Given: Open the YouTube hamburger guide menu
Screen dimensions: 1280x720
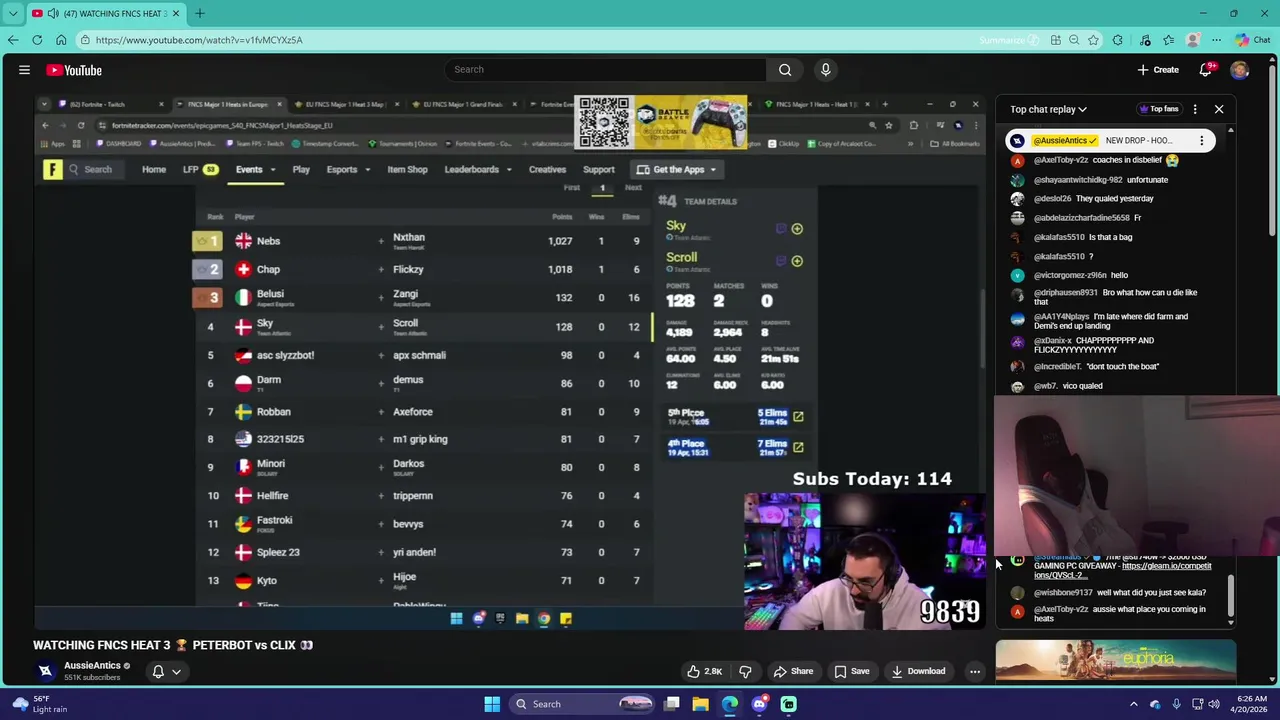Looking at the screenshot, I should pyautogui.click(x=24, y=70).
